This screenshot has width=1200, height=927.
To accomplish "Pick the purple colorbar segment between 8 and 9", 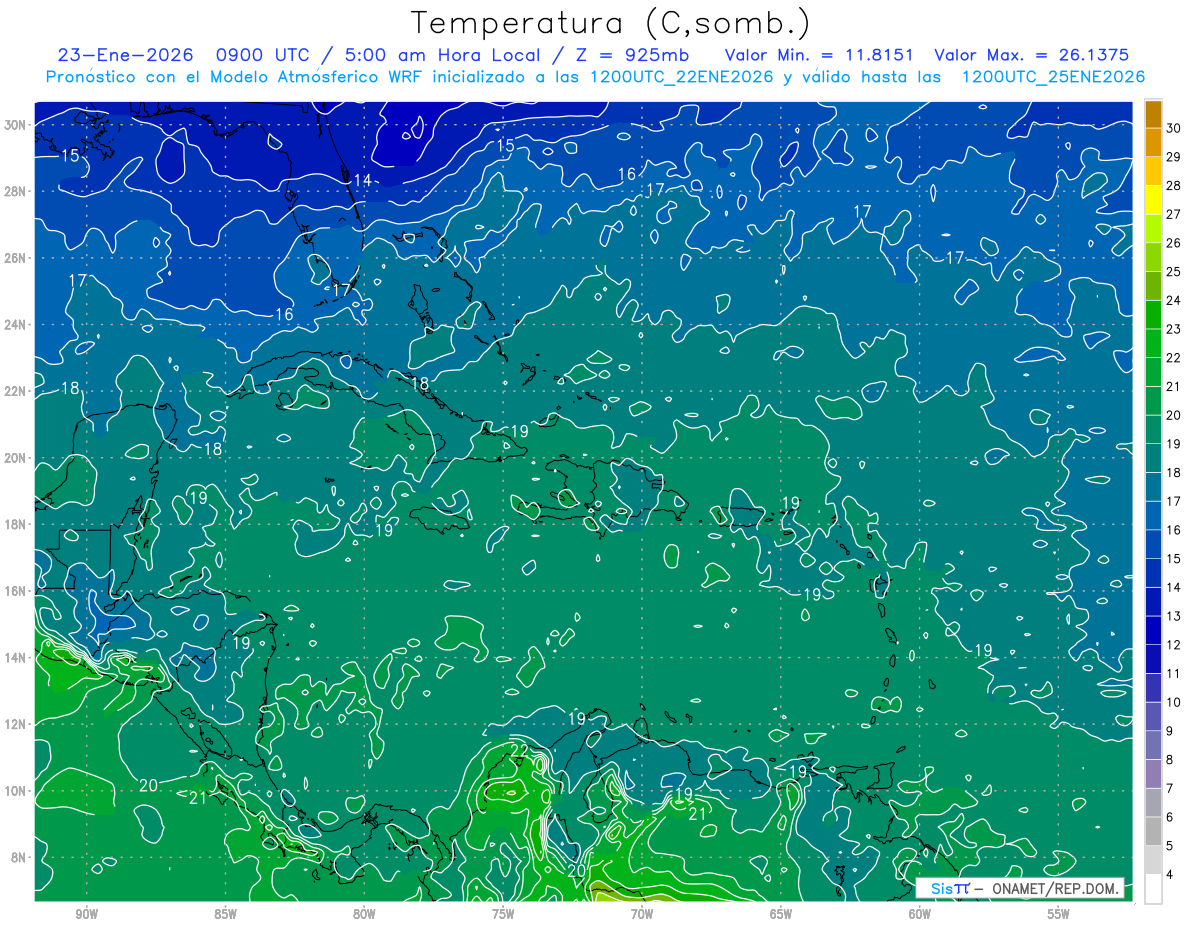I will [1153, 746].
